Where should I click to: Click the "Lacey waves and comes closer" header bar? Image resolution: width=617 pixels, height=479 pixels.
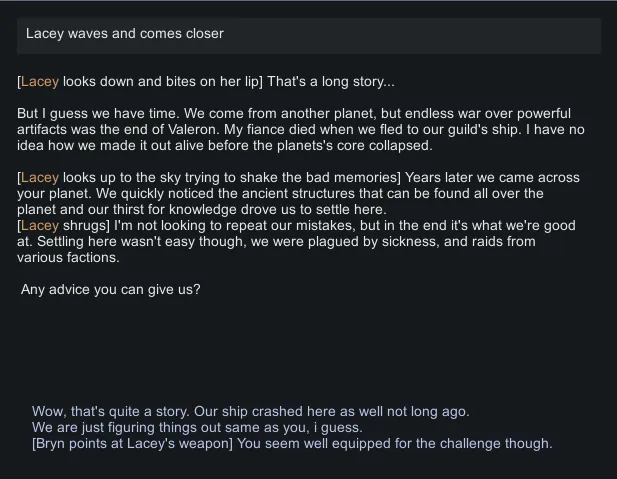click(308, 34)
